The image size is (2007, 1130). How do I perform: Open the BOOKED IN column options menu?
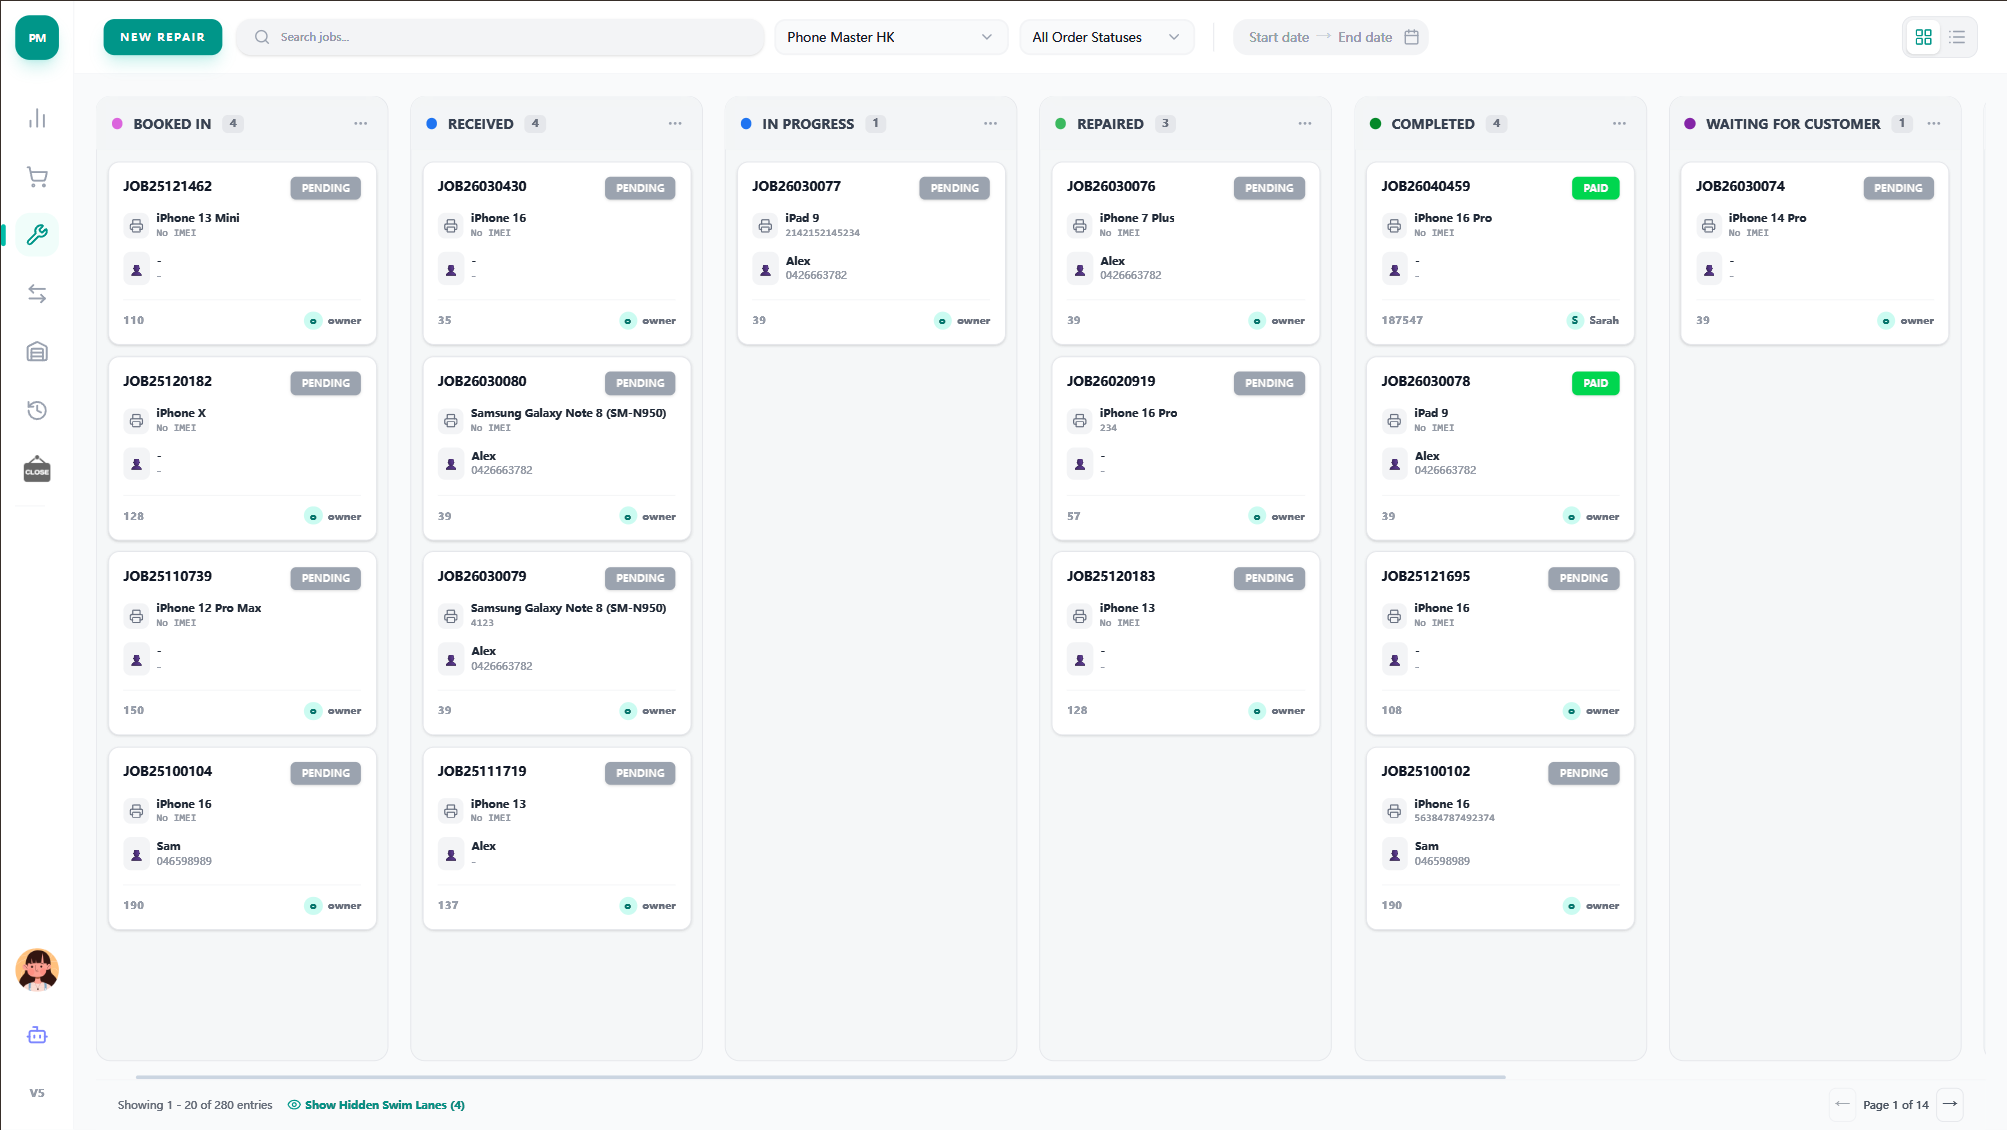[x=361, y=123]
